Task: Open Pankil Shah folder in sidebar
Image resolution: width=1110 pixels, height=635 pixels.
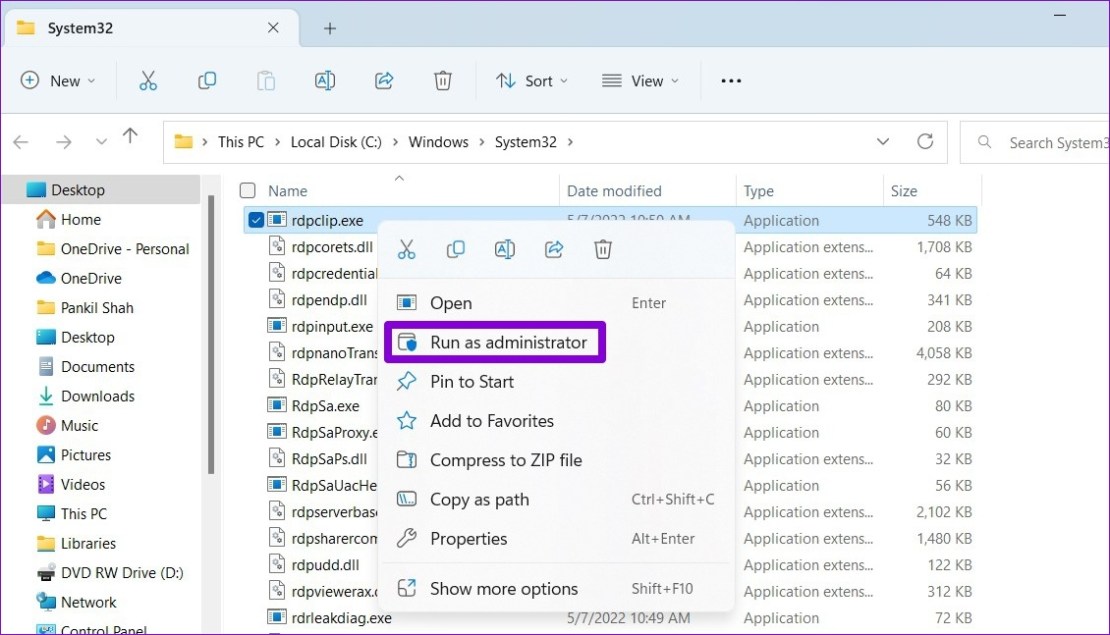Action: click(x=97, y=308)
